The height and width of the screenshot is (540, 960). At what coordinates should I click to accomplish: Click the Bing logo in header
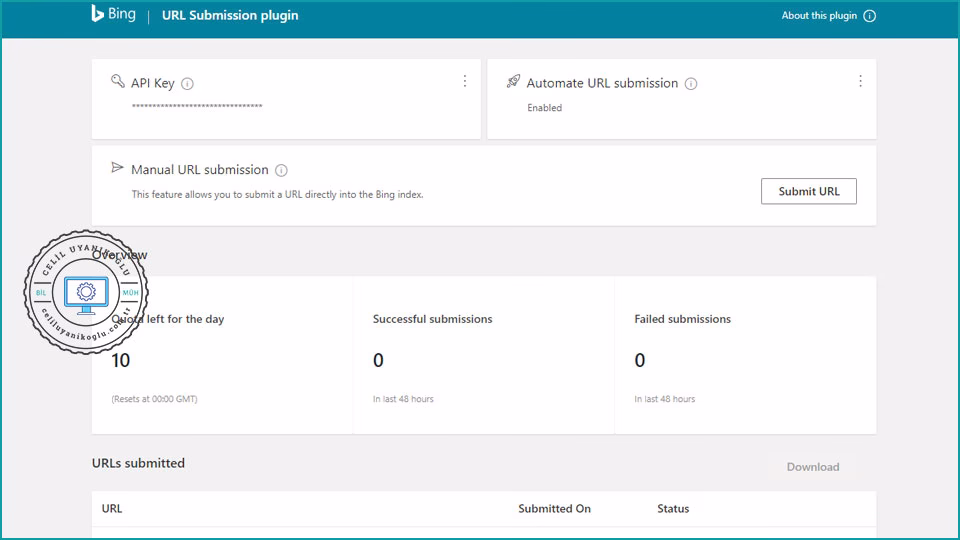(113, 15)
